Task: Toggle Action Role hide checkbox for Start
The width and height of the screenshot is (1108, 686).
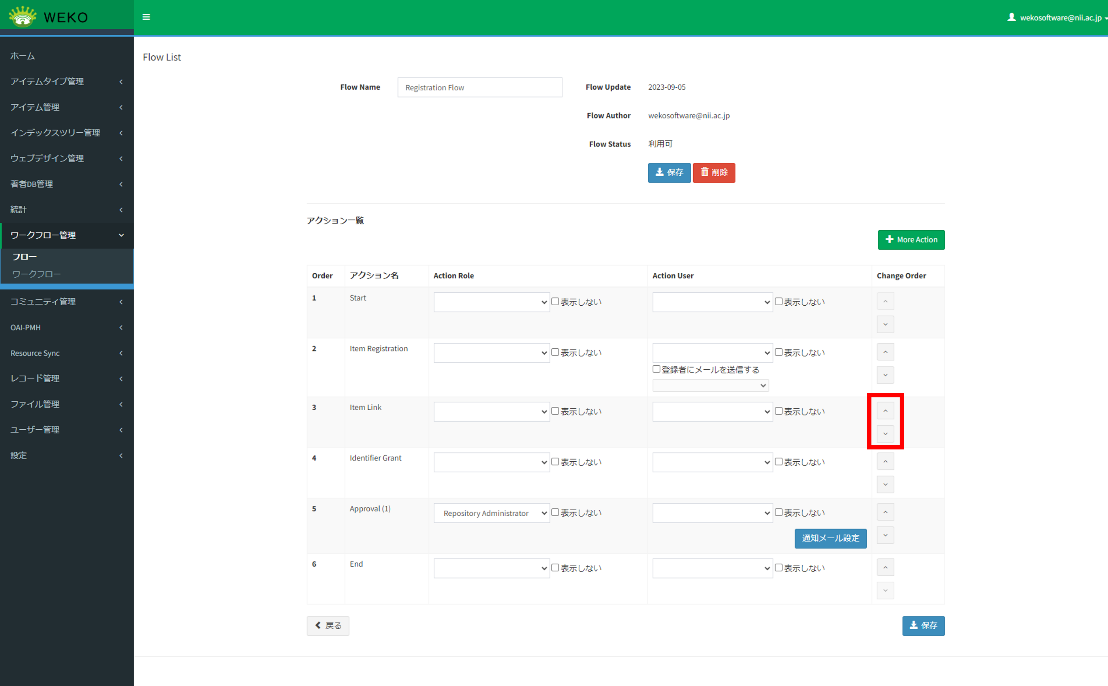Action: point(555,301)
